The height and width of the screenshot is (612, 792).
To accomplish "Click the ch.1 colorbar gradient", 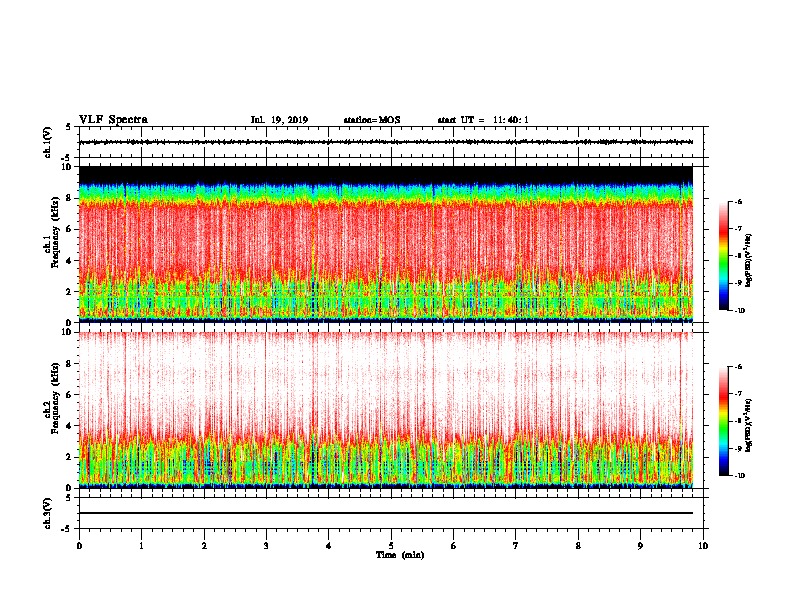I will click(723, 256).
